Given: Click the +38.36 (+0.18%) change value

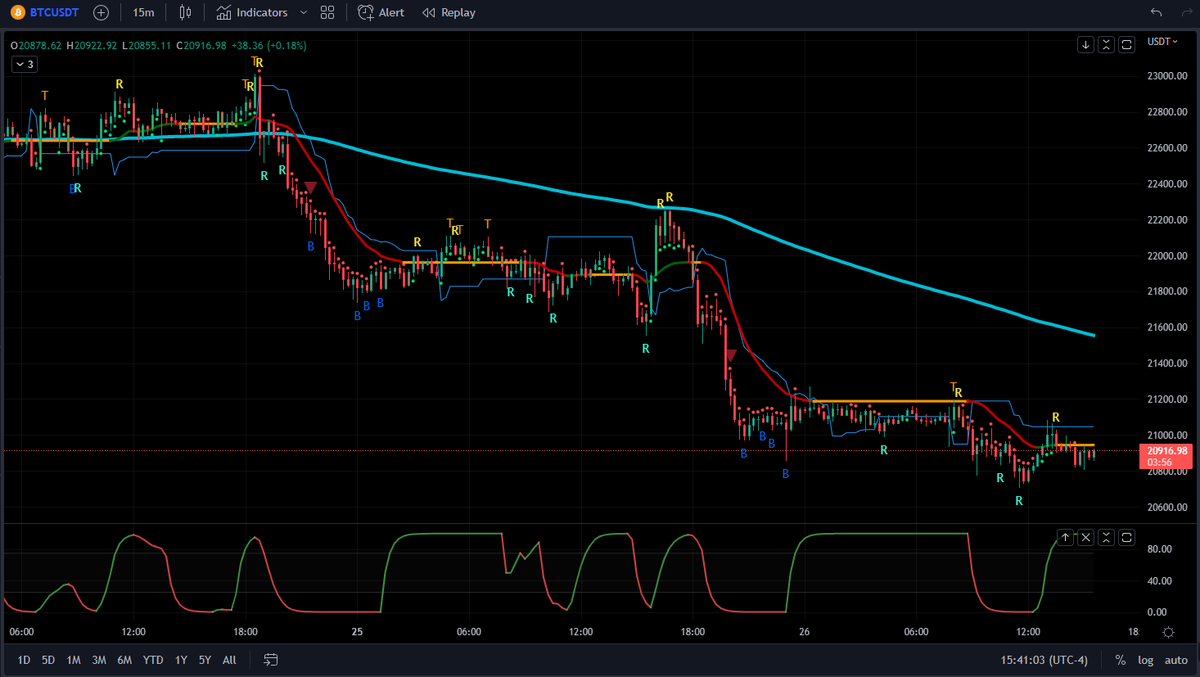Looking at the screenshot, I should click(270, 45).
